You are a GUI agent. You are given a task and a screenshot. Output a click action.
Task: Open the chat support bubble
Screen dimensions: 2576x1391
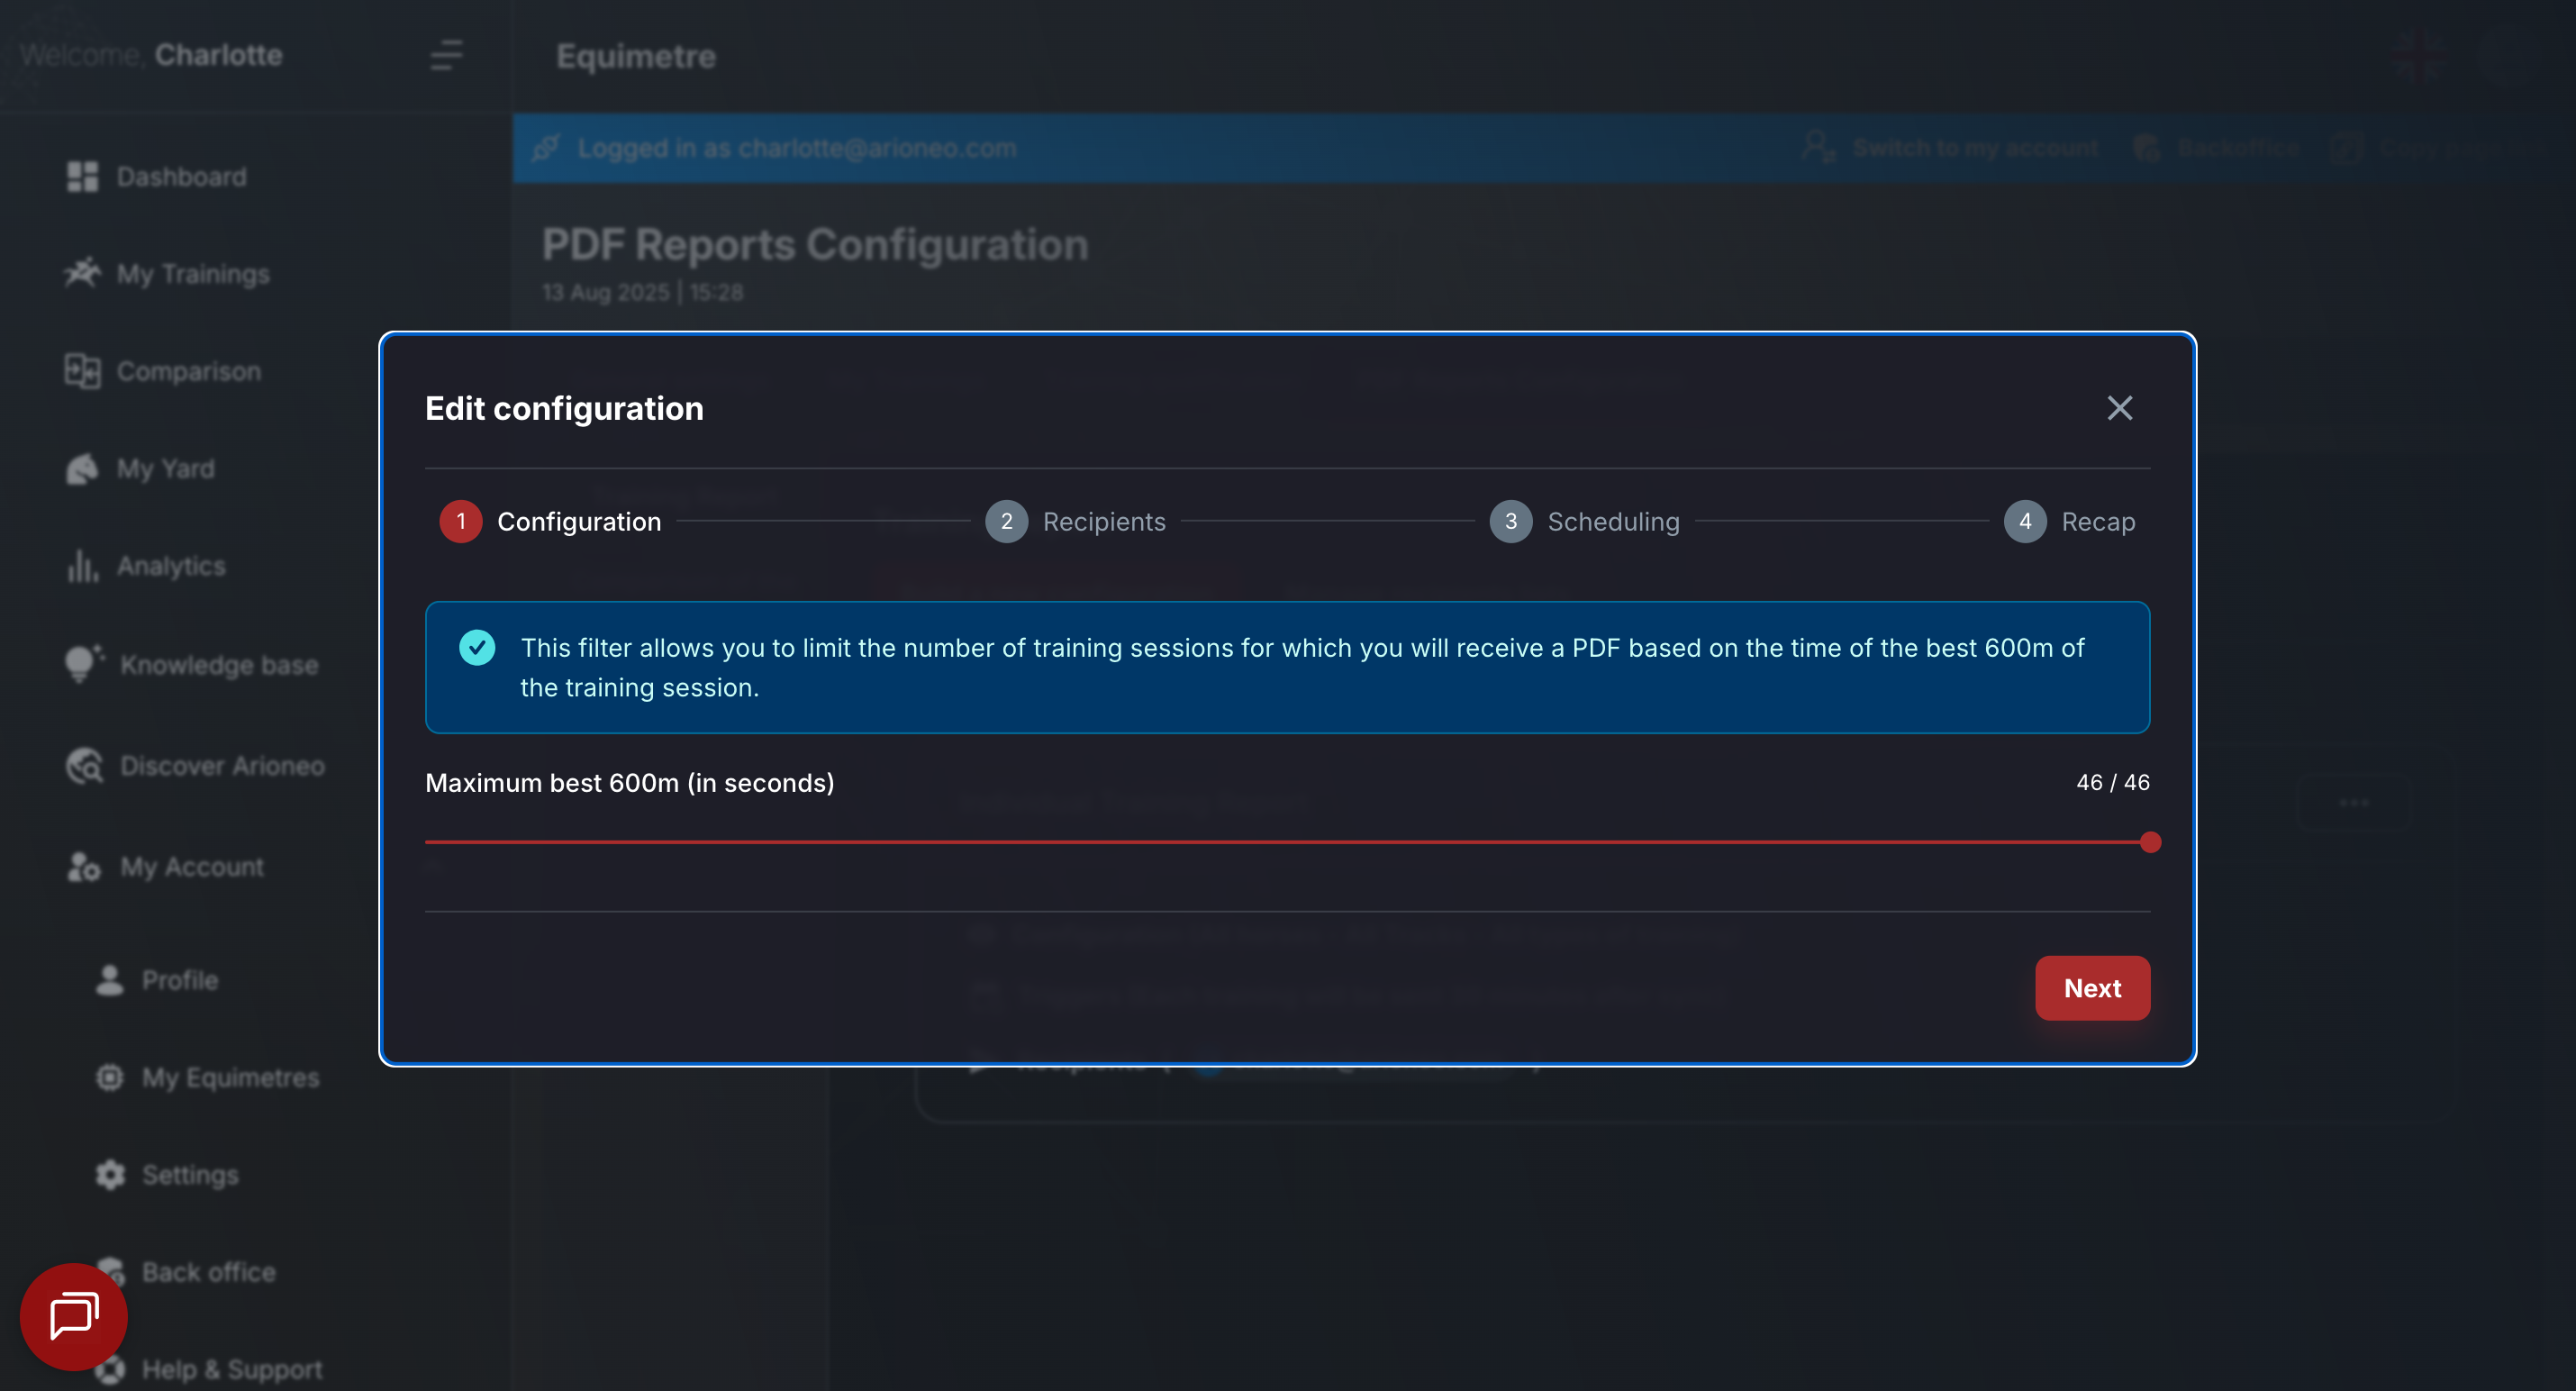click(74, 1316)
